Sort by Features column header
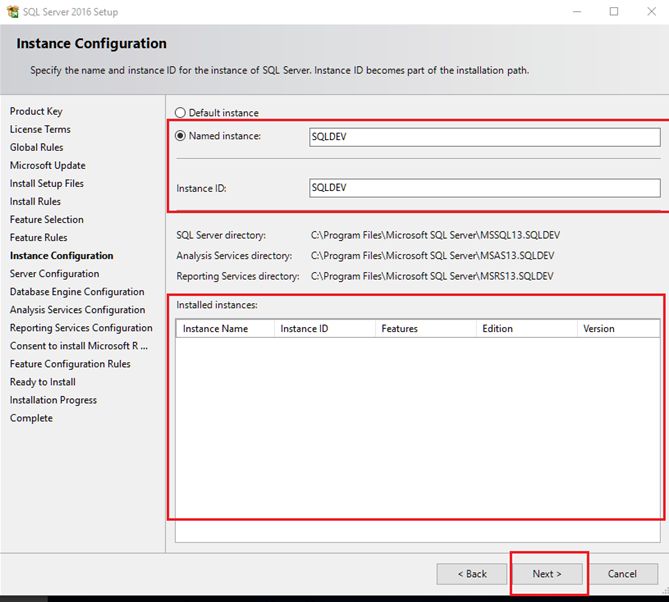This screenshot has height=602, width=669. 426,329
